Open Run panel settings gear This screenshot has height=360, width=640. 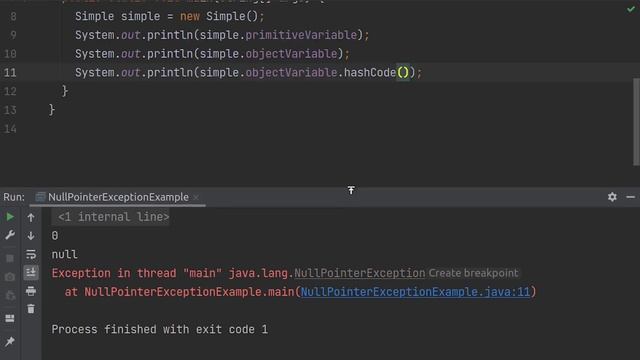point(612,197)
